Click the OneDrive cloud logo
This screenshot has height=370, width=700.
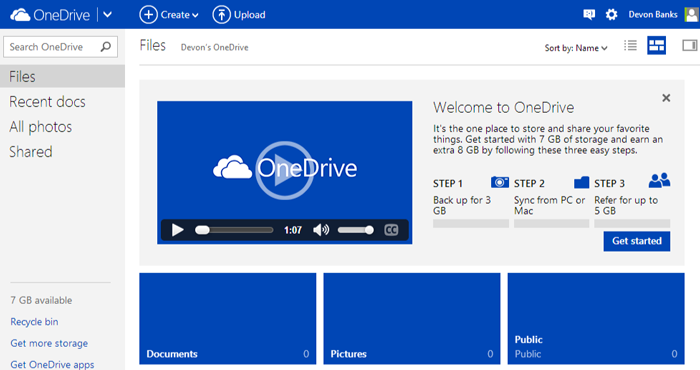[20, 15]
